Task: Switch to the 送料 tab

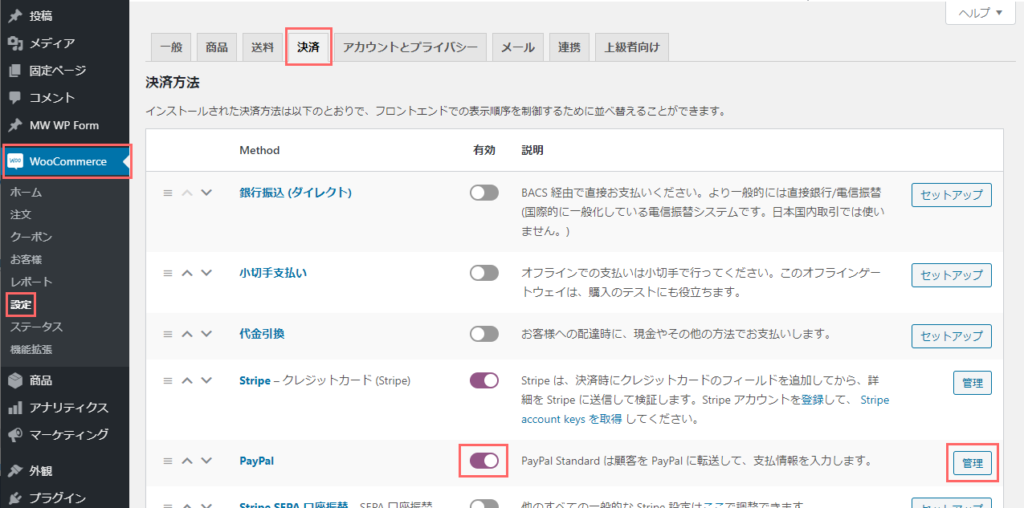Action: click(x=262, y=47)
